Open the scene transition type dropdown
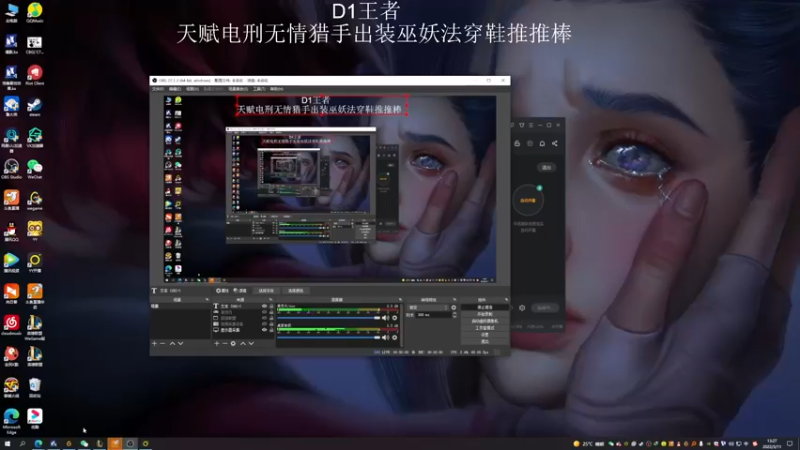Image resolution: width=800 pixels, height=450 pixels. (428, 308)
